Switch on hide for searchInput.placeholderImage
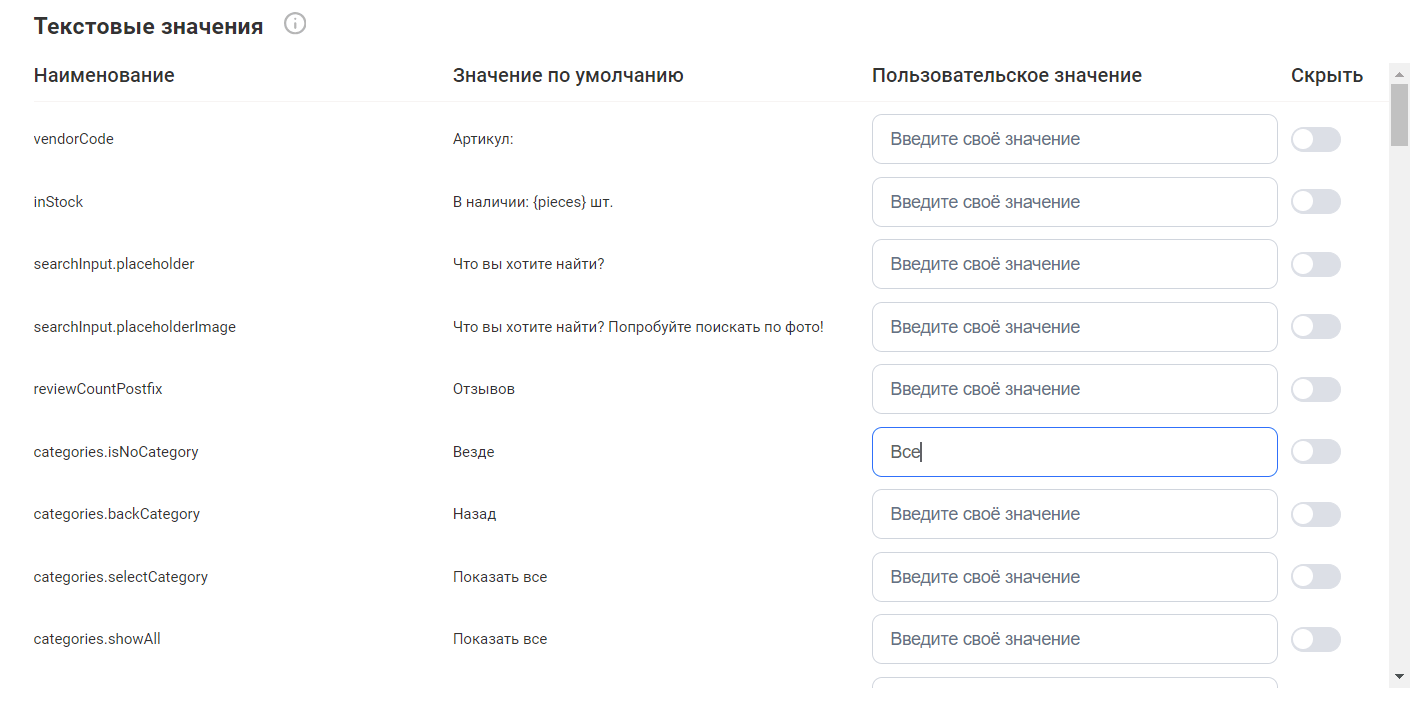 point(1315,327)
